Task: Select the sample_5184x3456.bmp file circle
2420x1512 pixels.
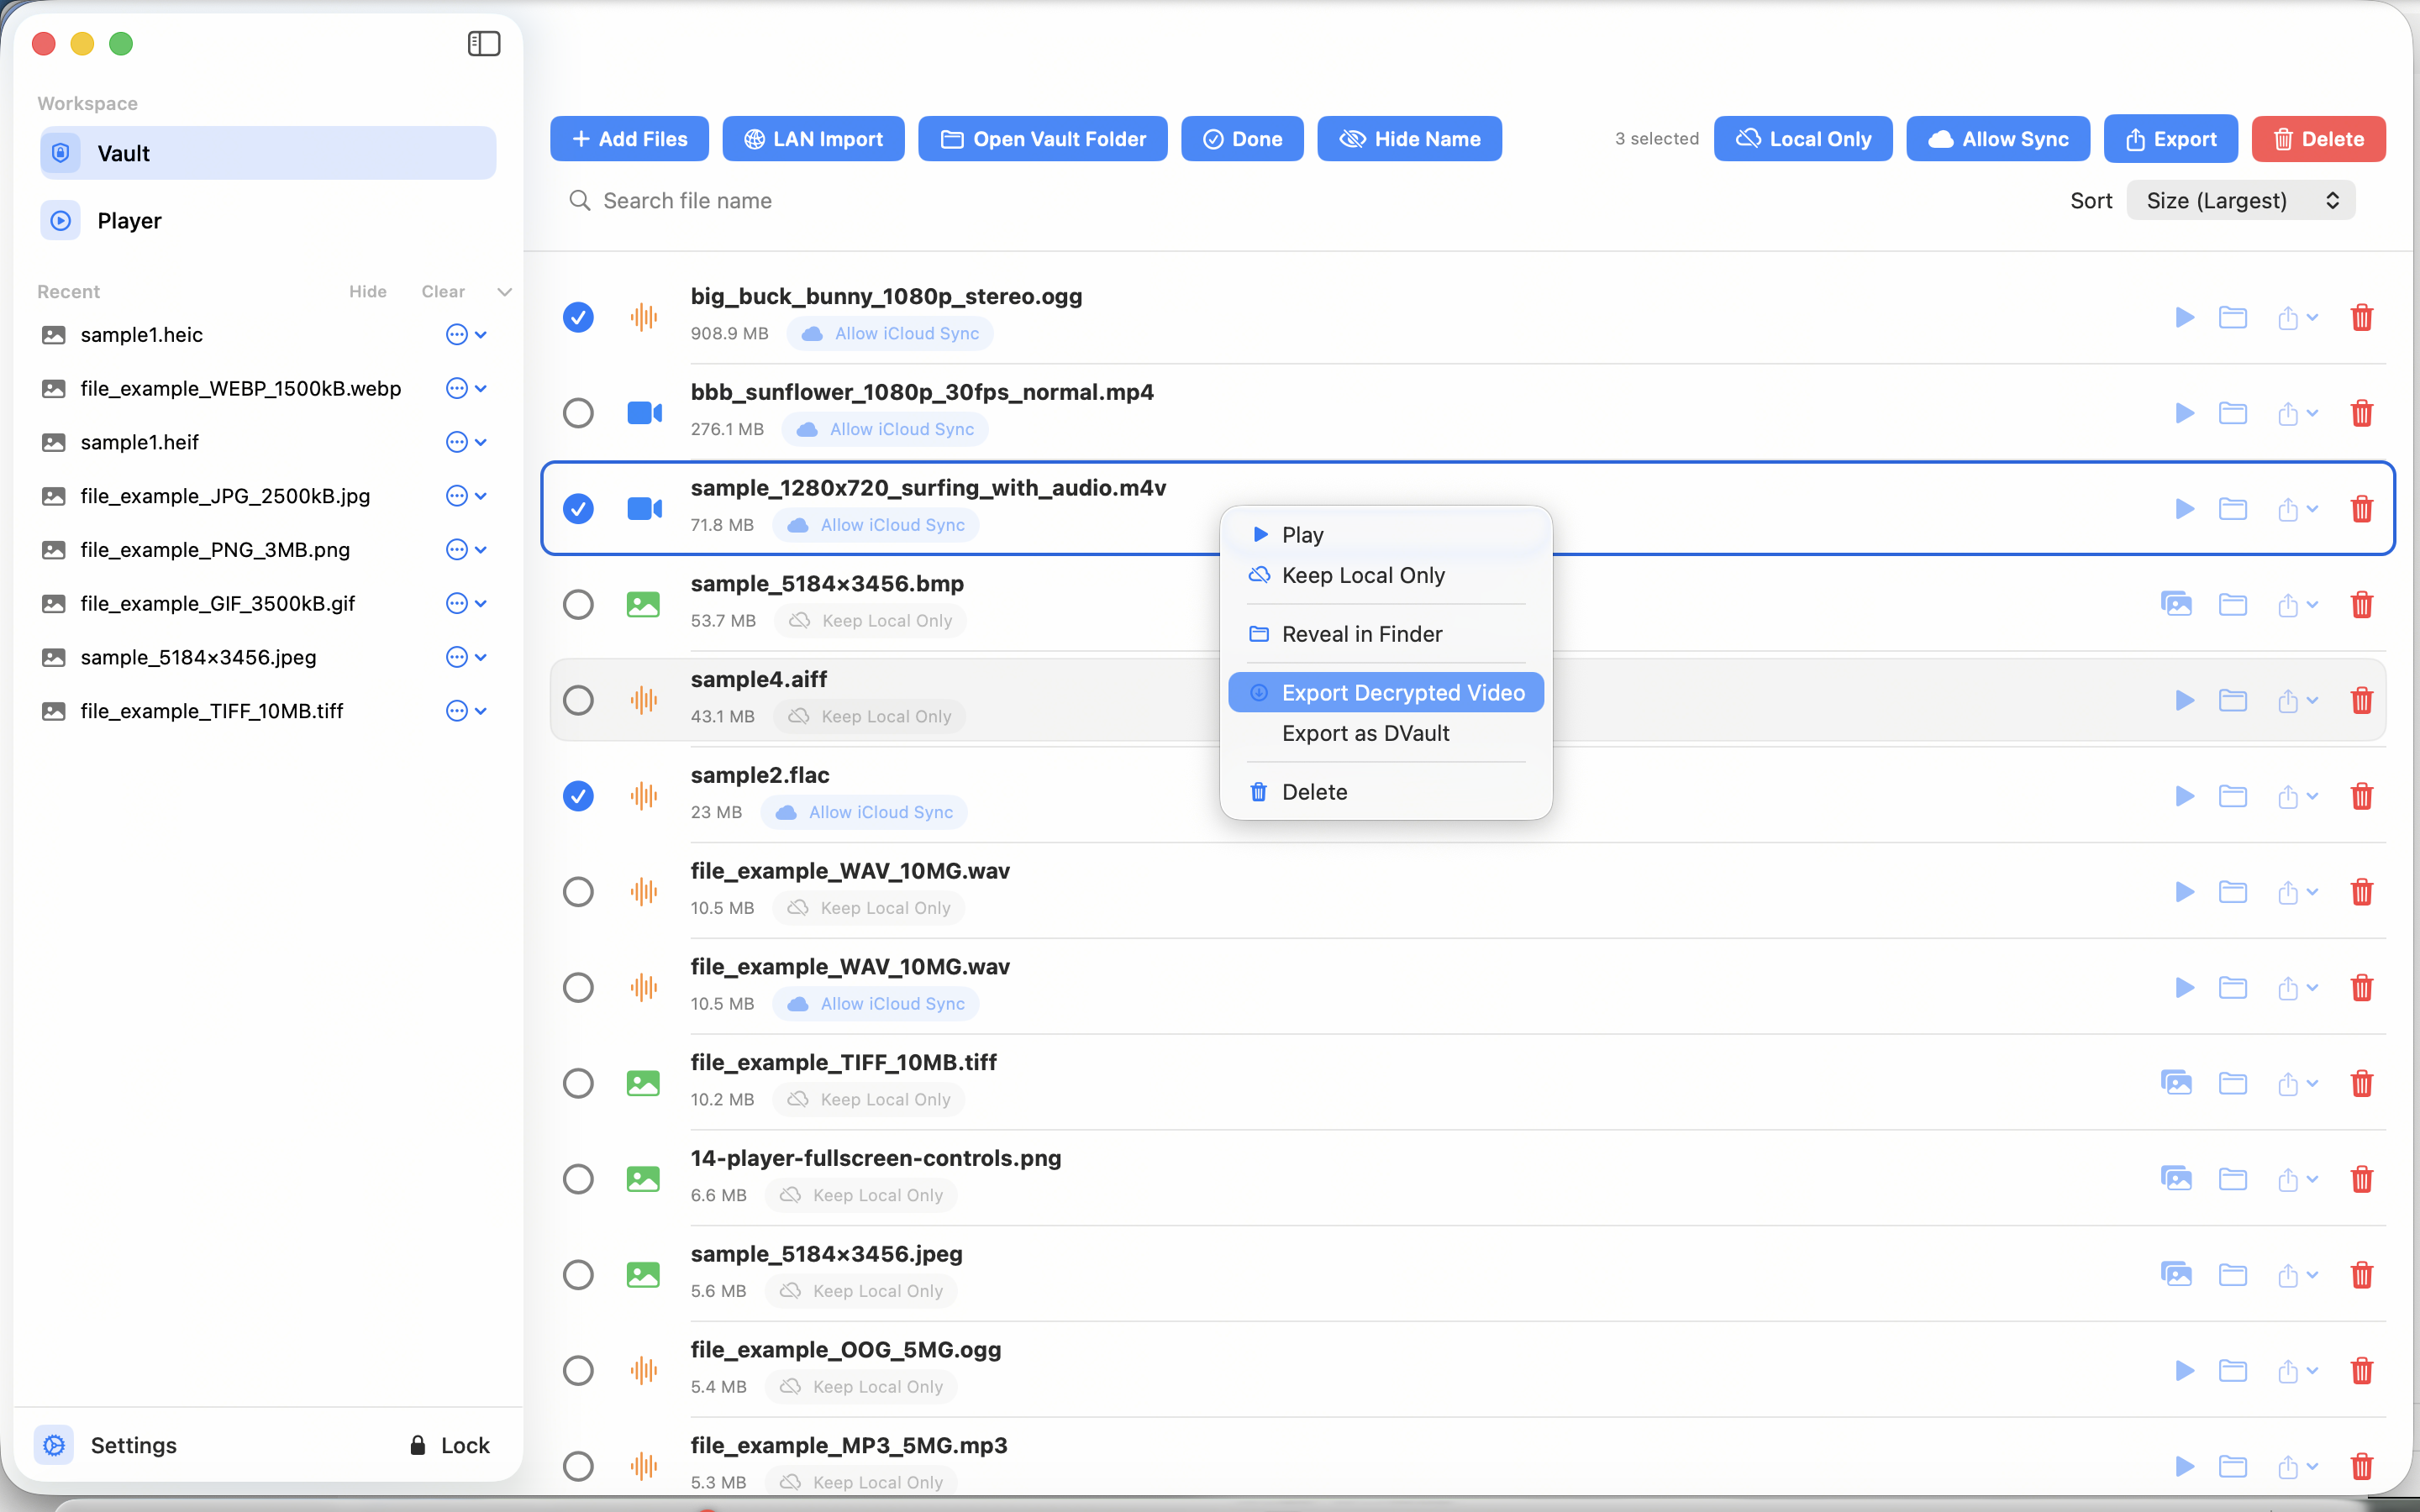Action: coord(579,604)
